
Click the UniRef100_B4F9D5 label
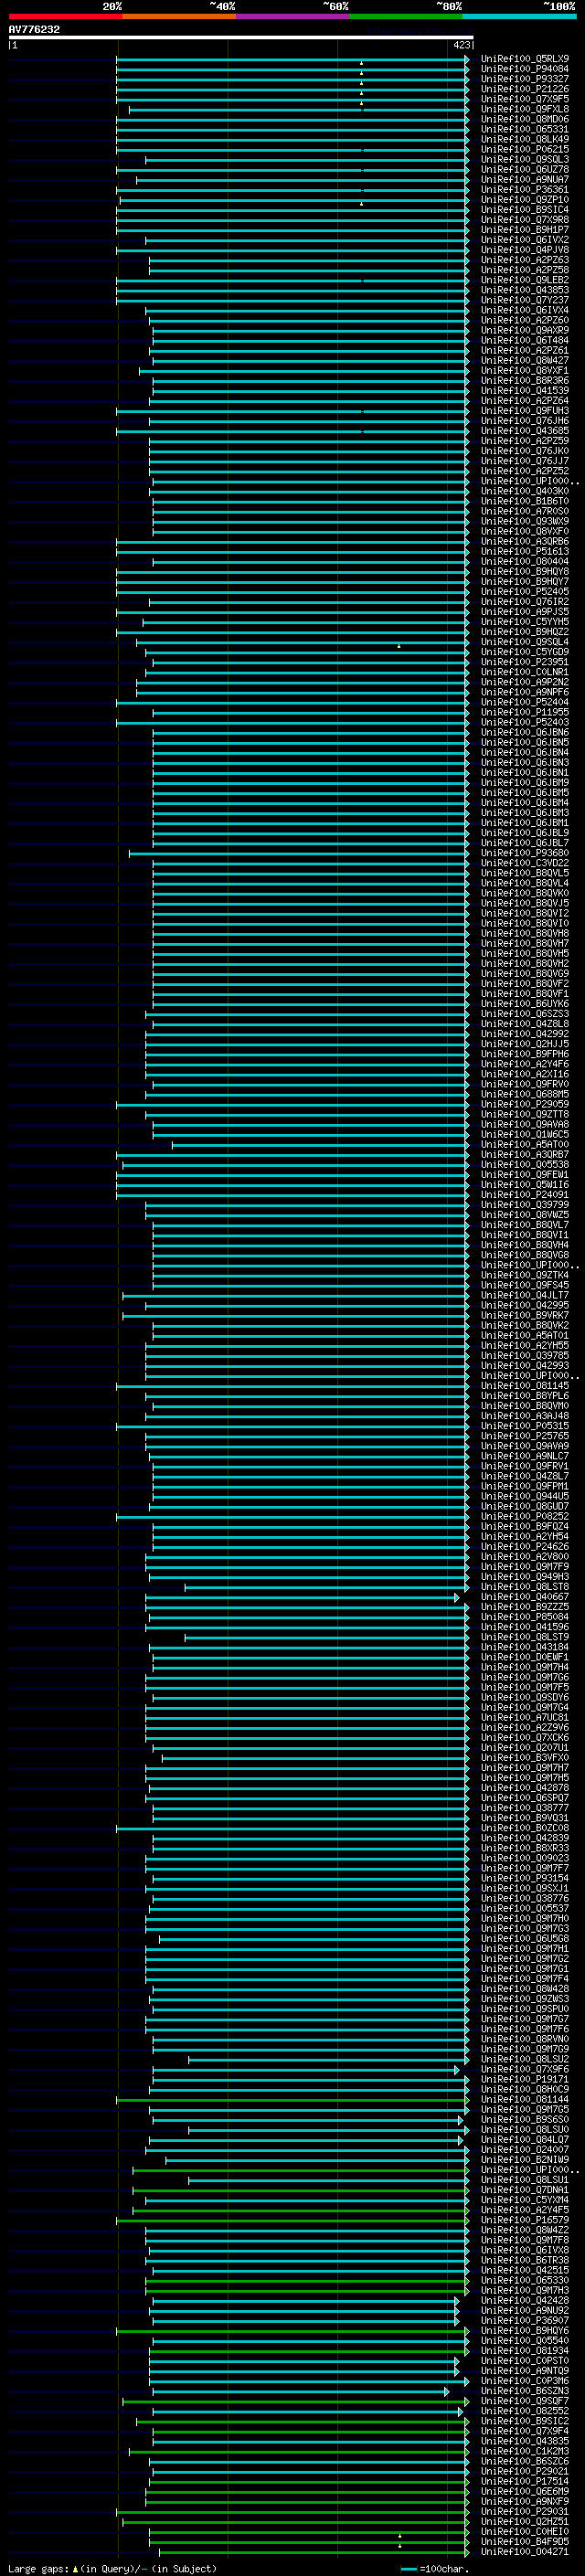[524, 2542]
